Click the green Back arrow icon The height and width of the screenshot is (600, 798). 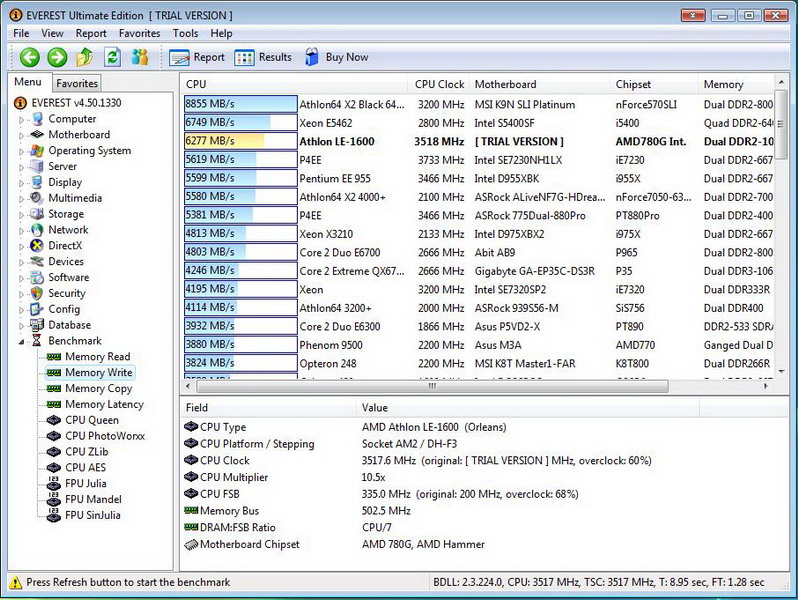(x=30, y=57)
